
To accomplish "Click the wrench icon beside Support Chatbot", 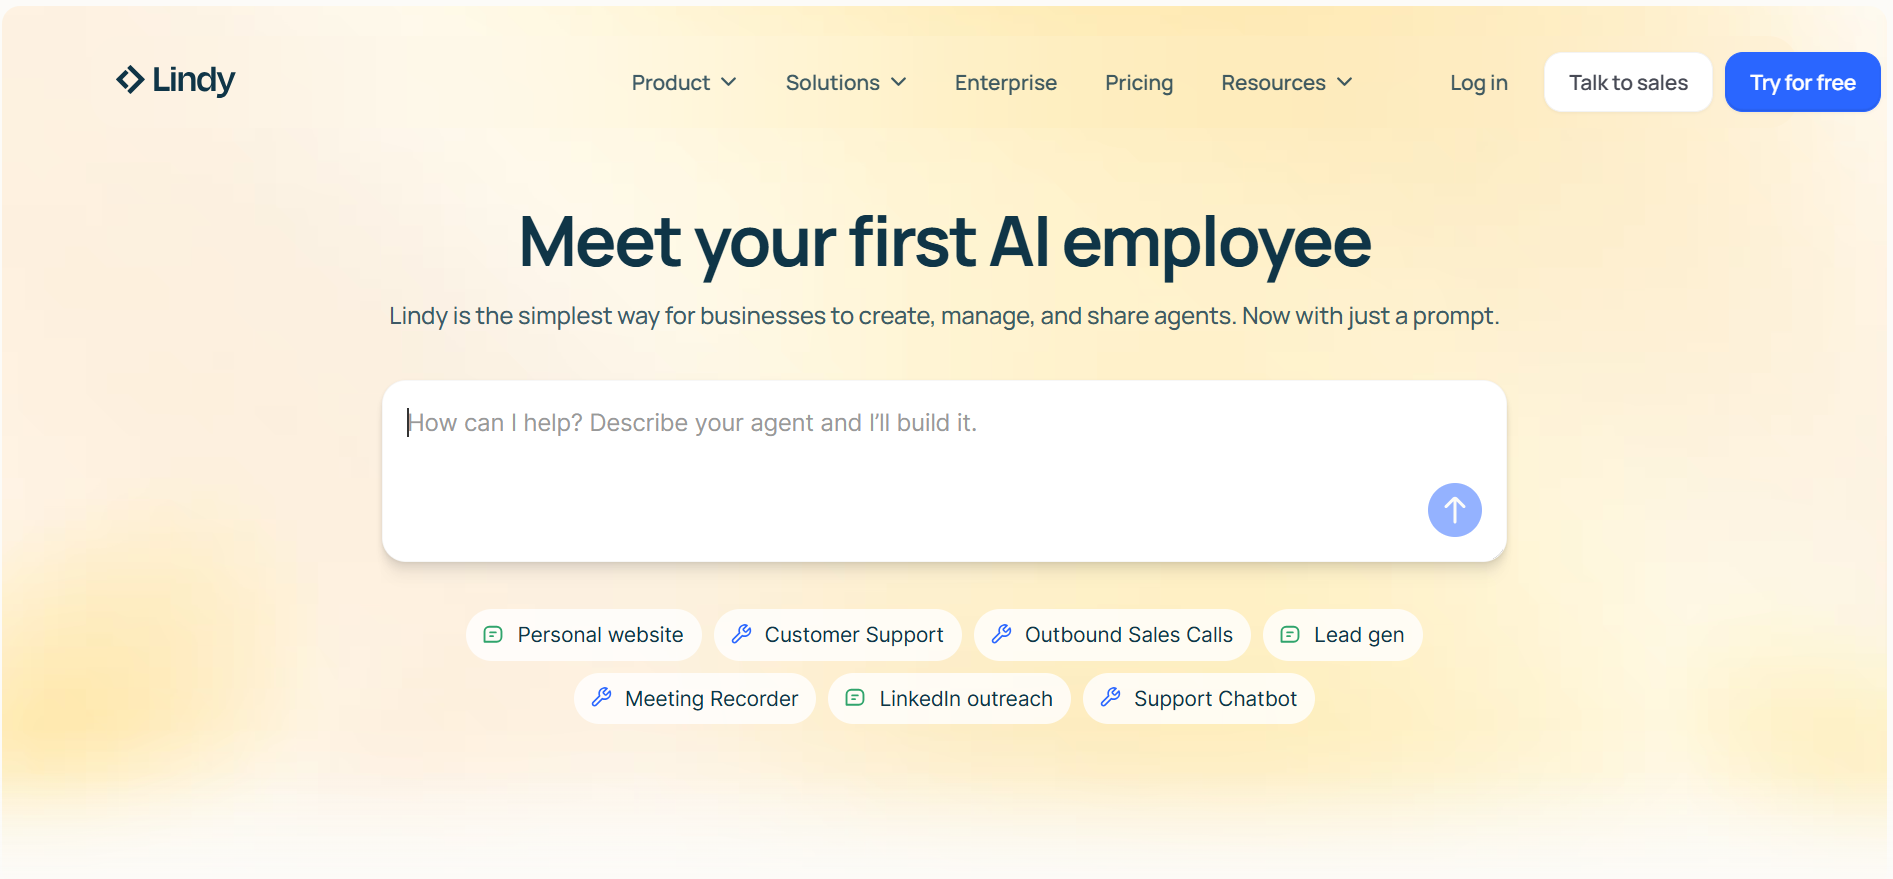I will 1110,698.
